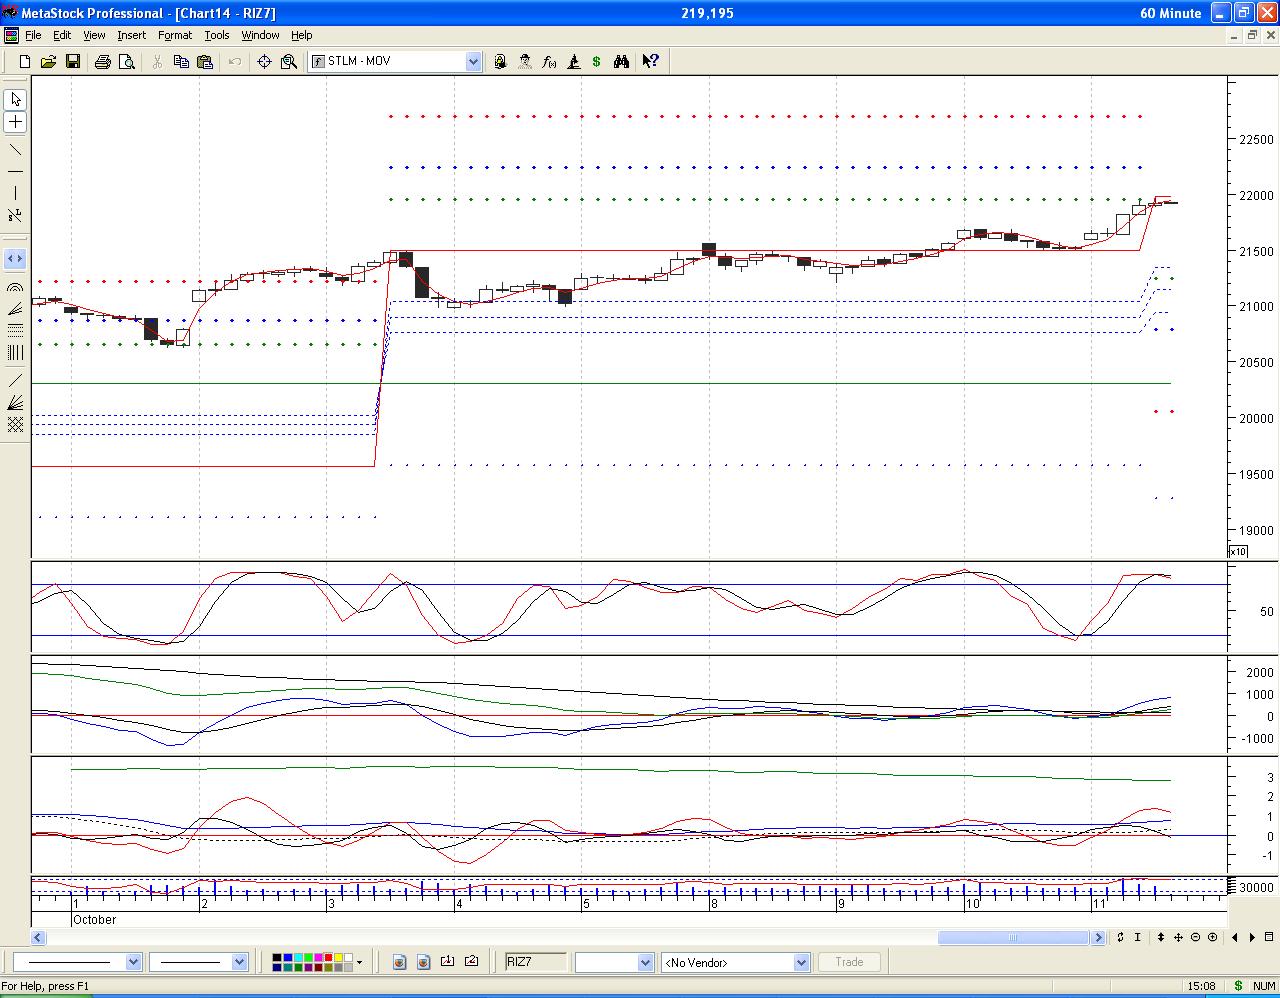Select the crosshair target icon in toolbar
1280x998 pixels.
click(x=264, y=61)
